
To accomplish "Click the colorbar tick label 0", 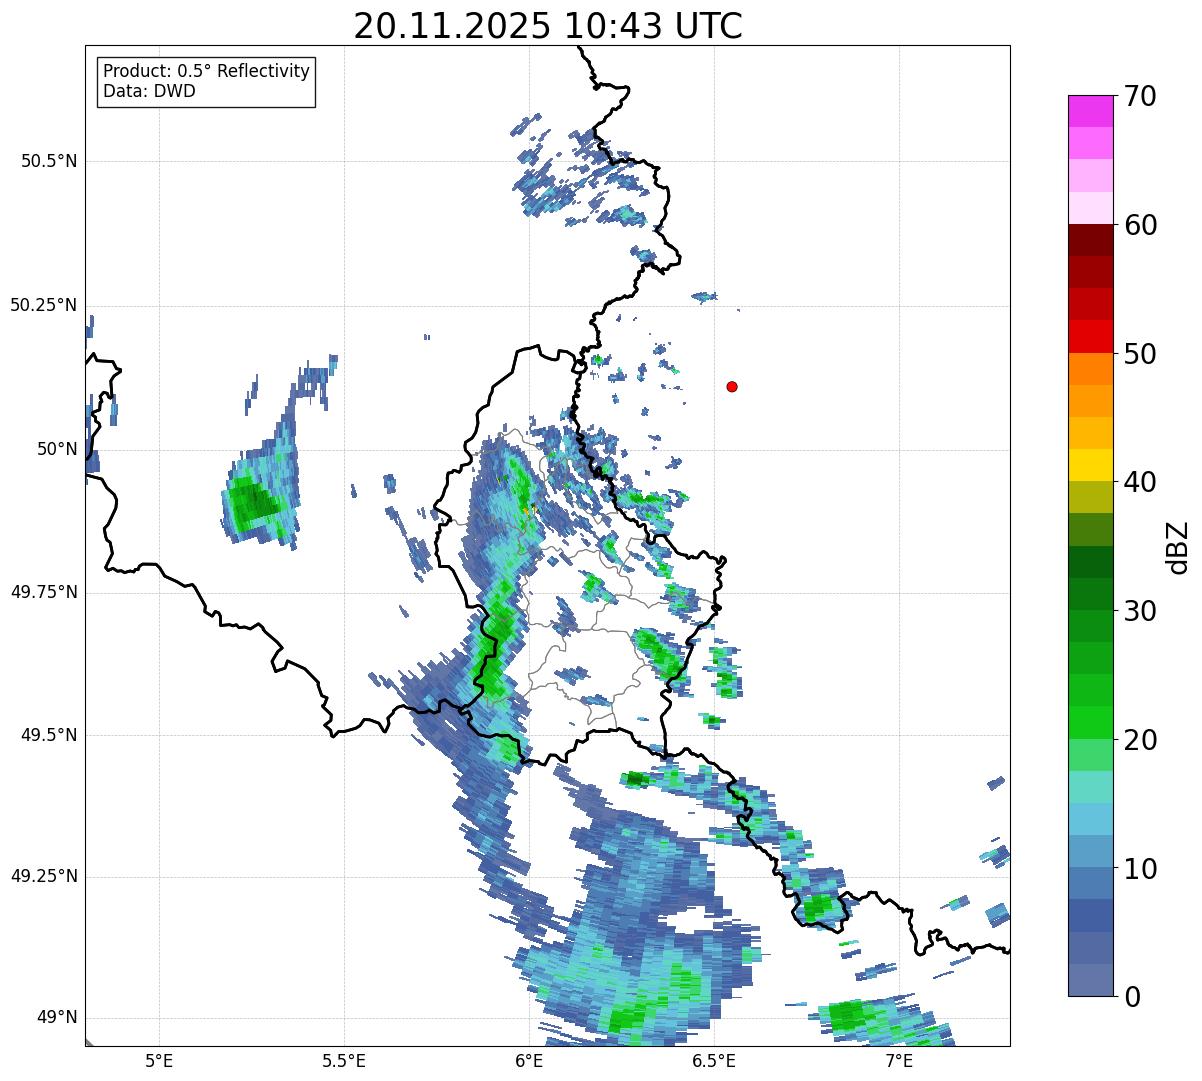I will pos(1131,997).
